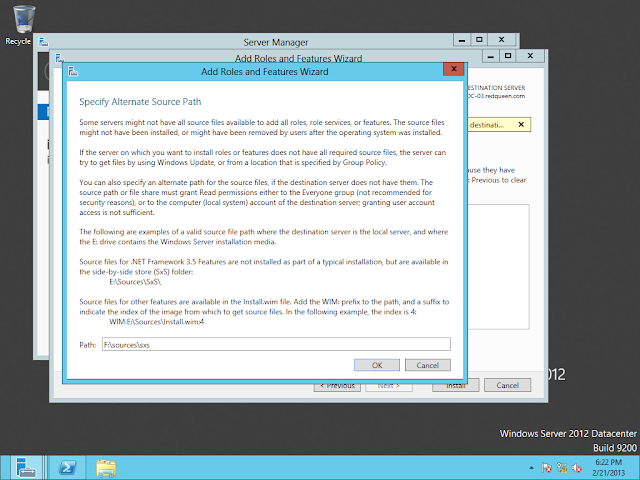Viewport: 640px width, 480px height.
Task: Open Server Manager from the taskbar
Action: pos(25,467)
